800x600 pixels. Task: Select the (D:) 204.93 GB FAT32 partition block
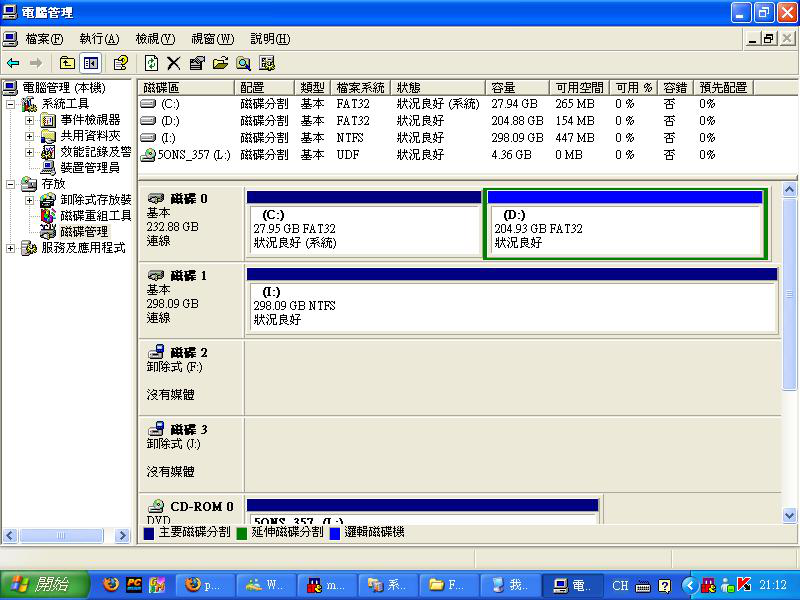(x=625, y=224)
